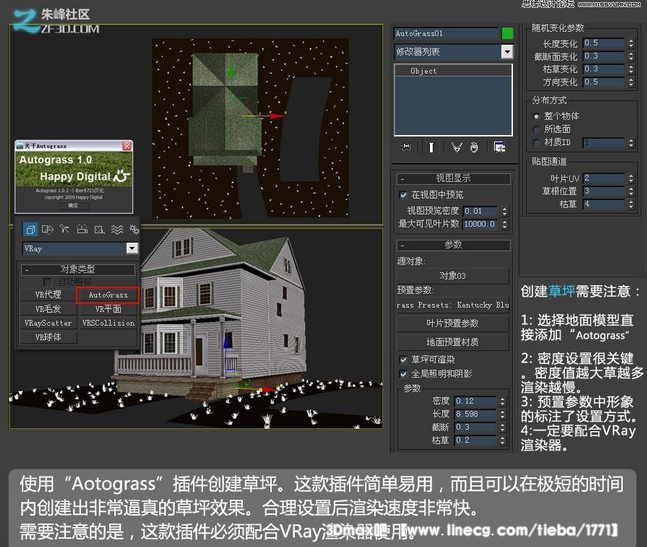The width and height of the screenshot is (647, 547).
Task: Click the 对象03 source object button
Action: tap(453, 276)
